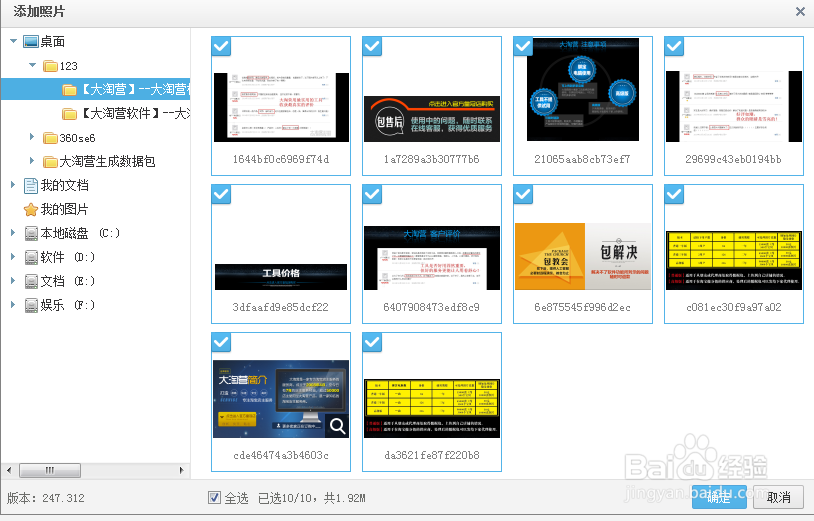Expand the 本地磁盘 (C:) node
The width and height of the screenshot is (814, 521).
[x=13, y=232]
